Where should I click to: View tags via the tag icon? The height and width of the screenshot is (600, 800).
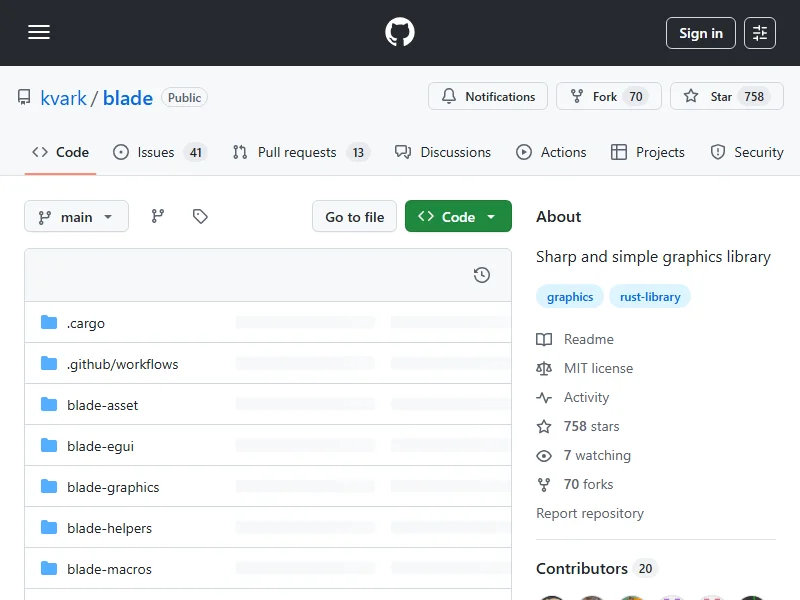200,216
